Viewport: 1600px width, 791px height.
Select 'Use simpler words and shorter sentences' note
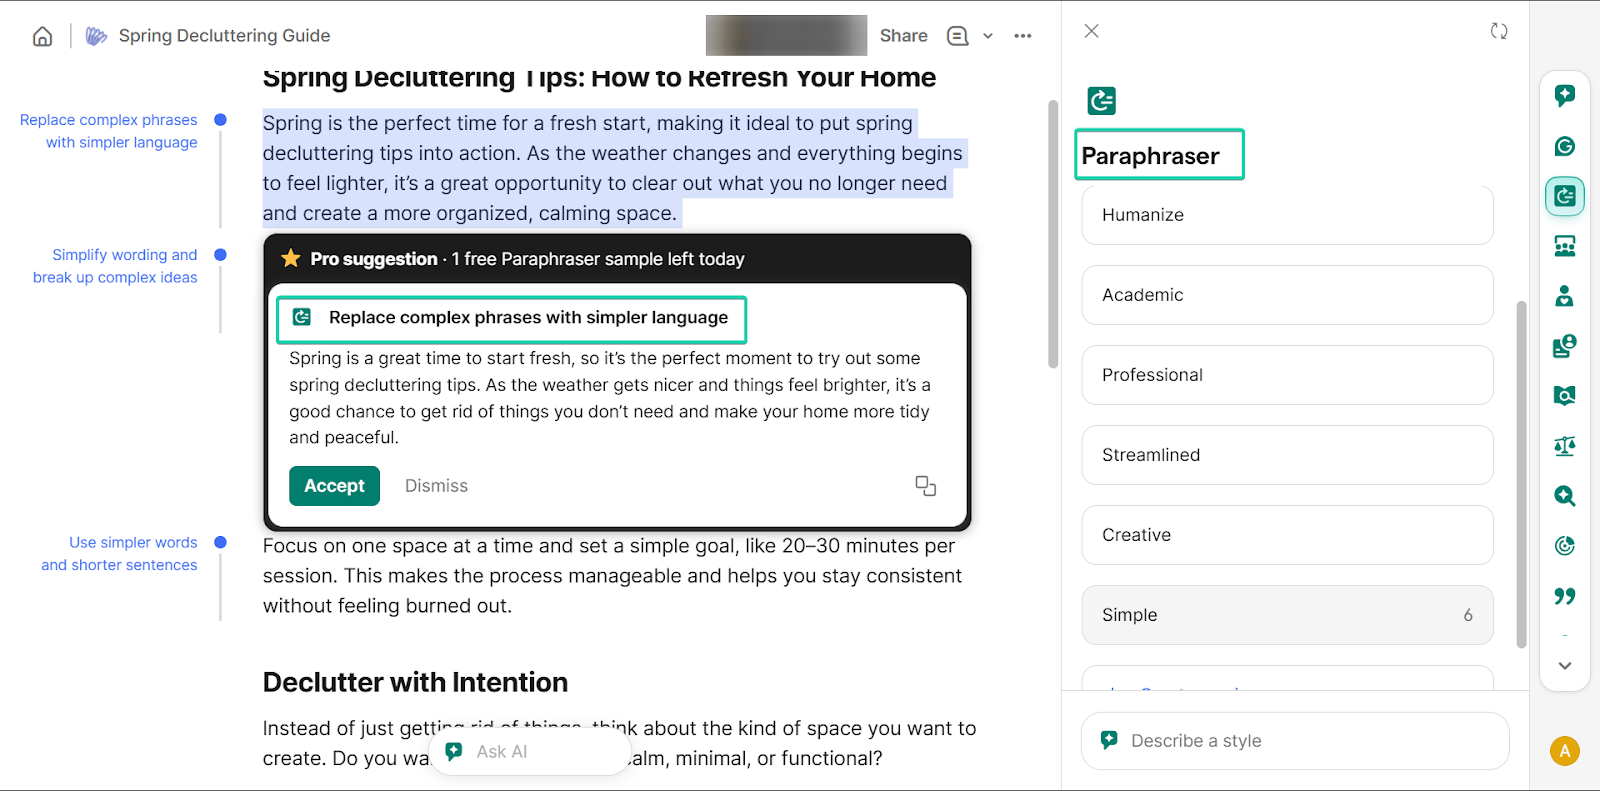point(119,553)
